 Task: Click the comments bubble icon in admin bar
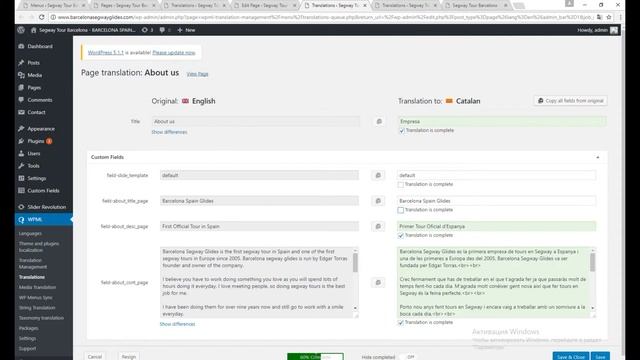coord(162,30)
